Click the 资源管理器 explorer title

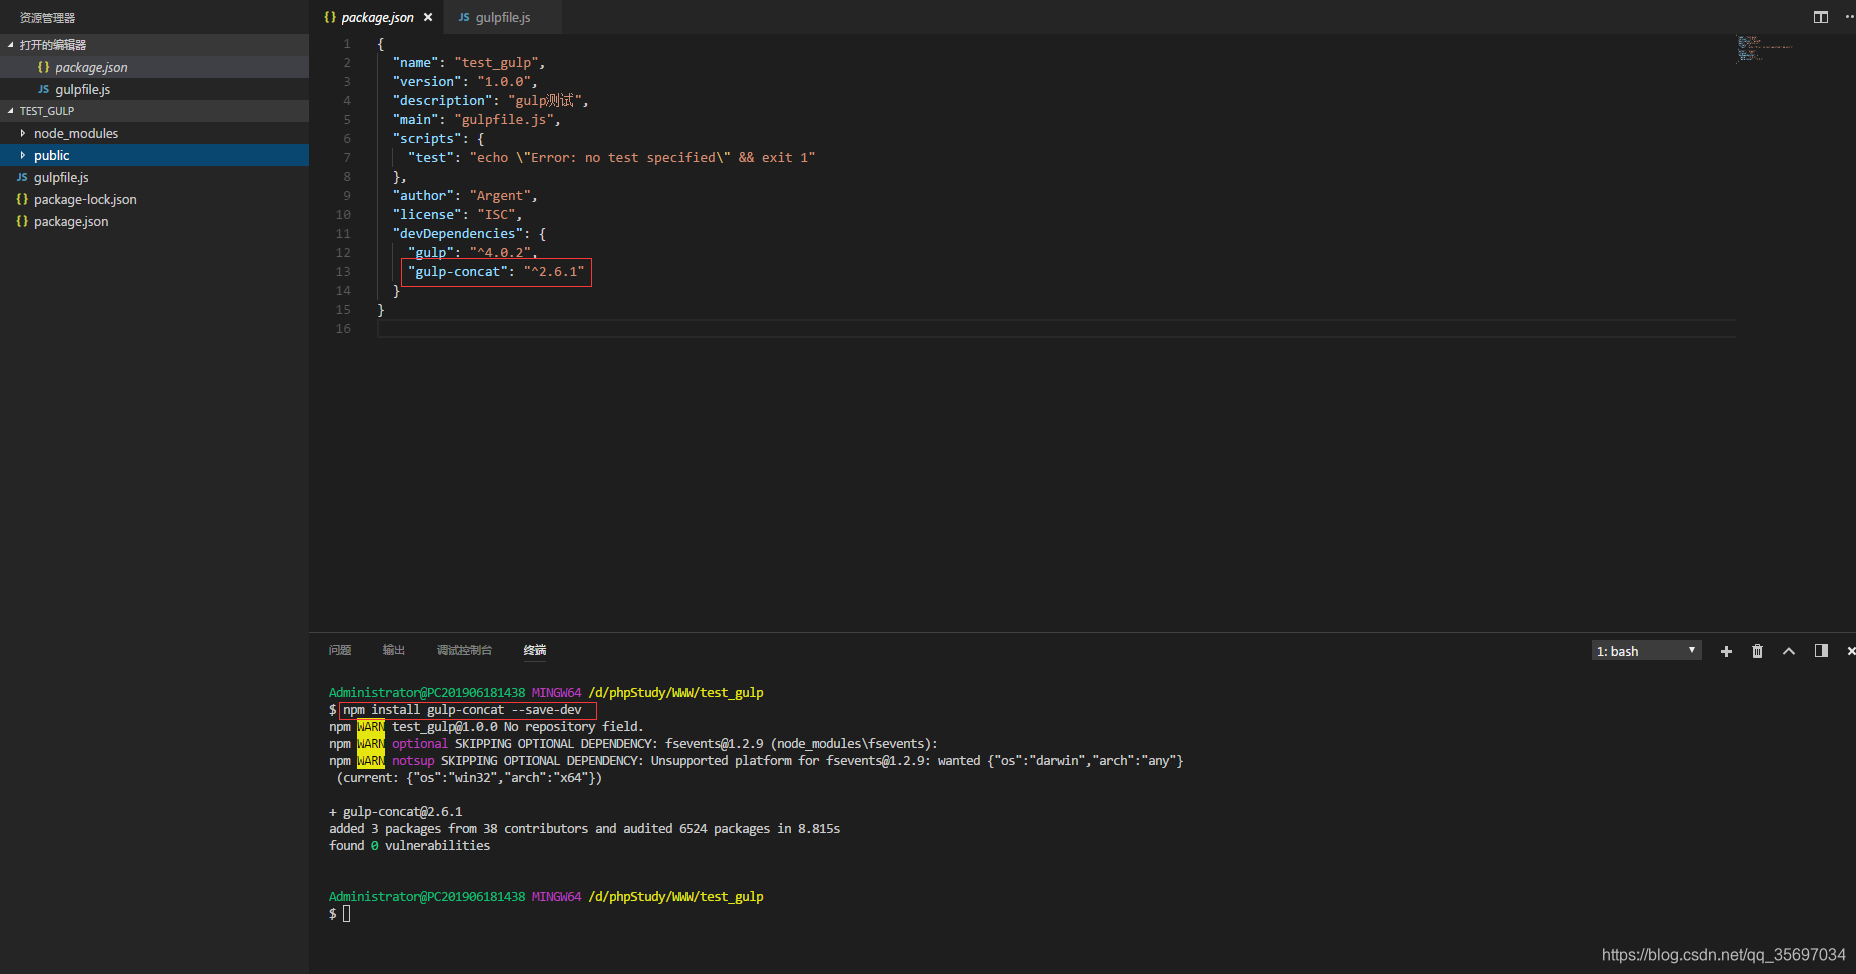tap(47, 18)
